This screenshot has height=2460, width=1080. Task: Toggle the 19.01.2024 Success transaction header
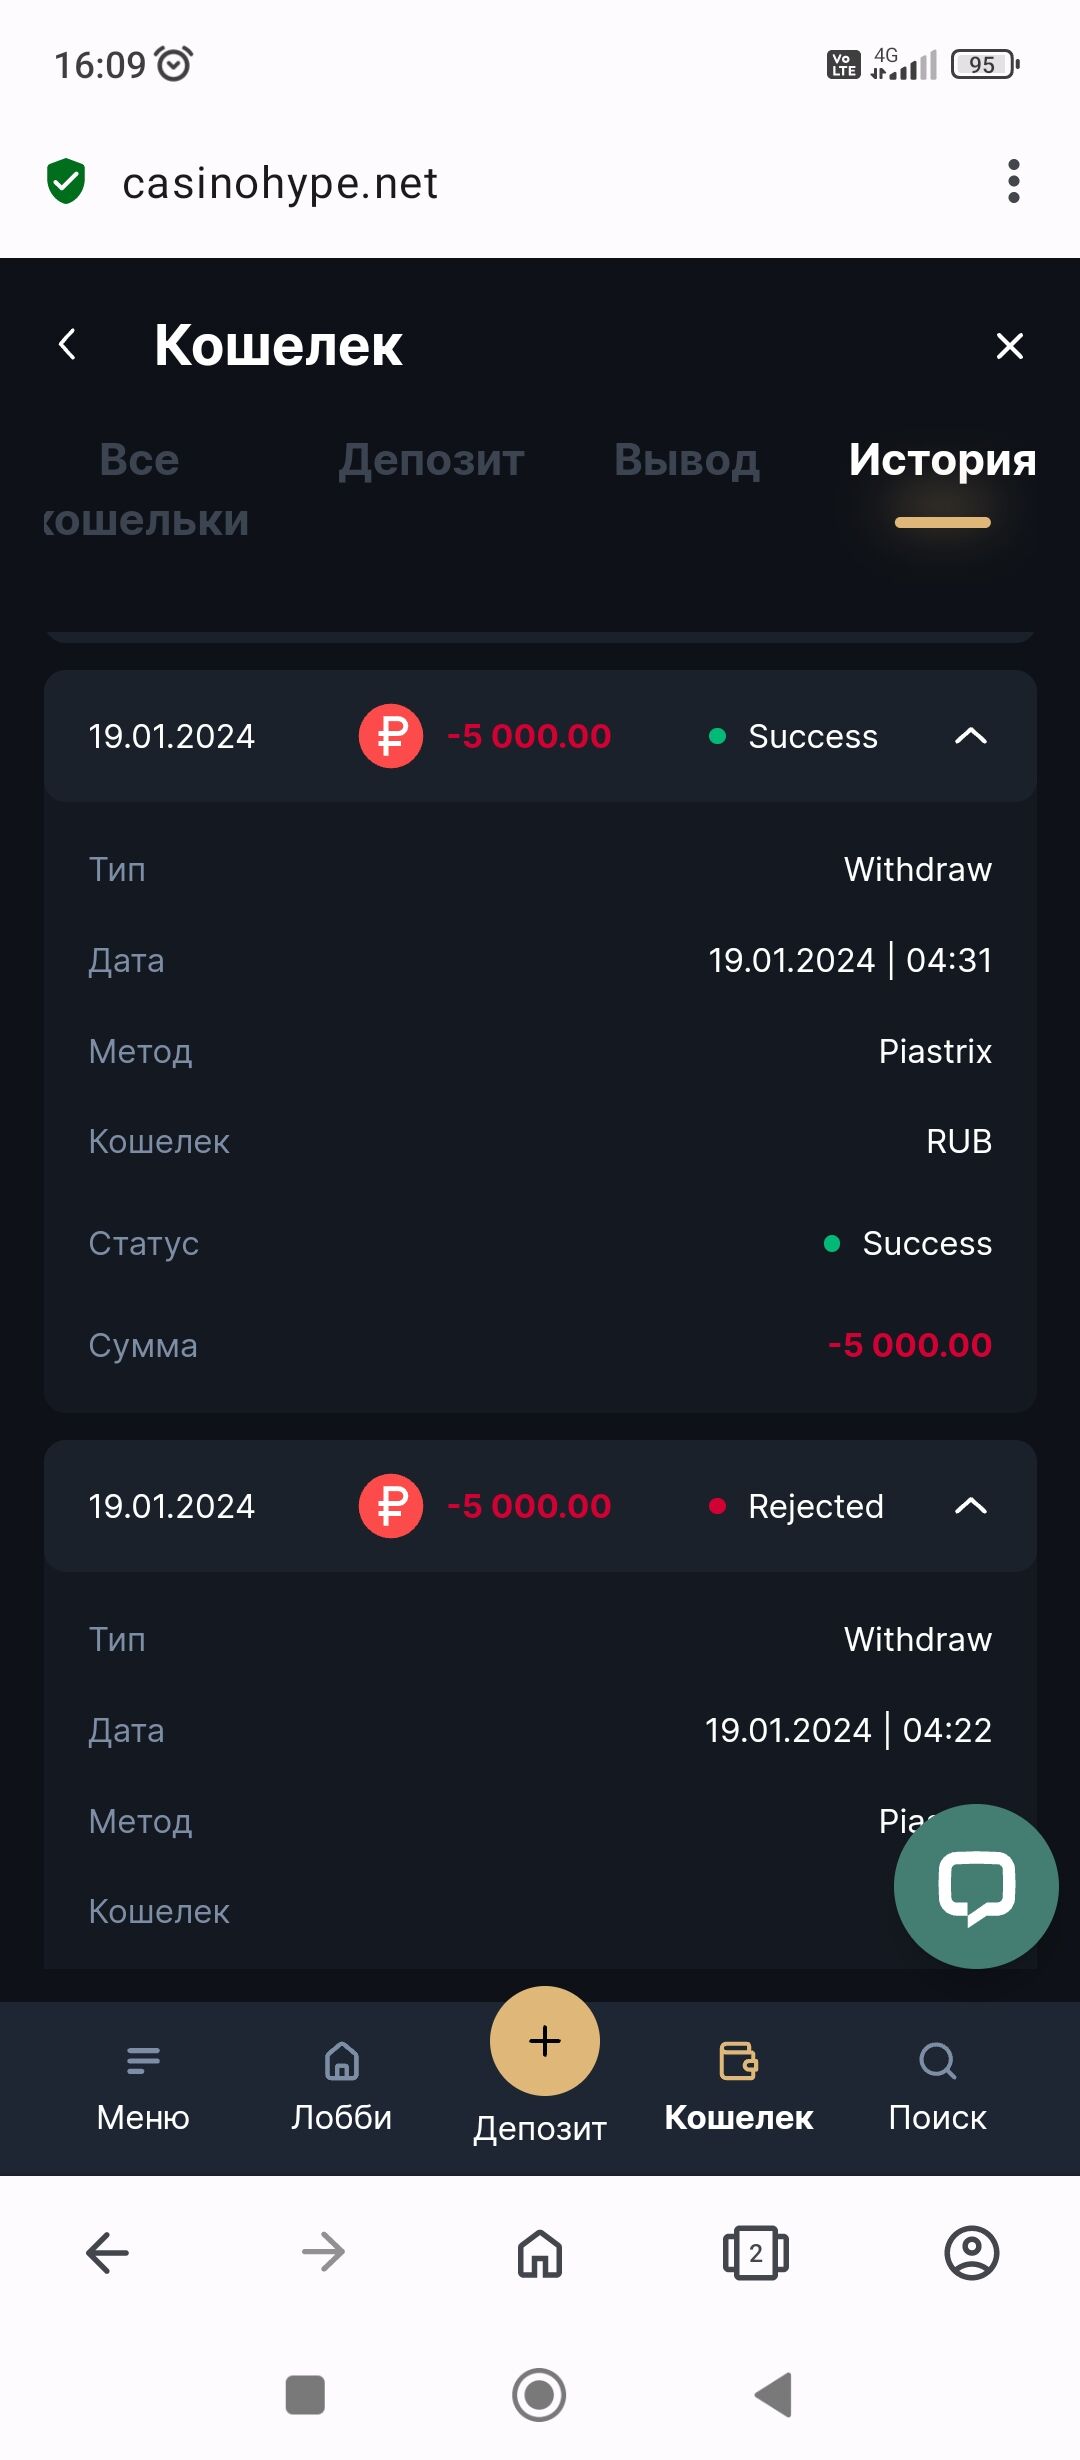(540, 736)
